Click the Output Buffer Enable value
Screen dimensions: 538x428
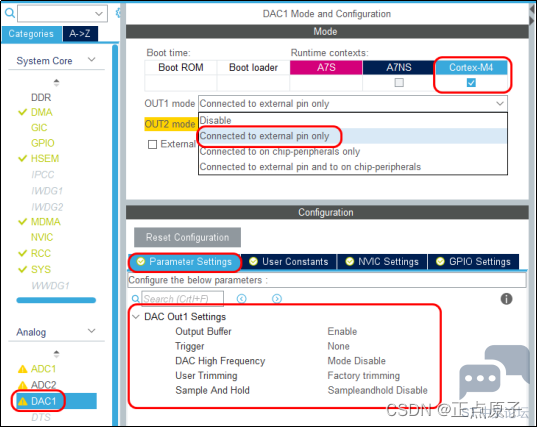point(342,332)
